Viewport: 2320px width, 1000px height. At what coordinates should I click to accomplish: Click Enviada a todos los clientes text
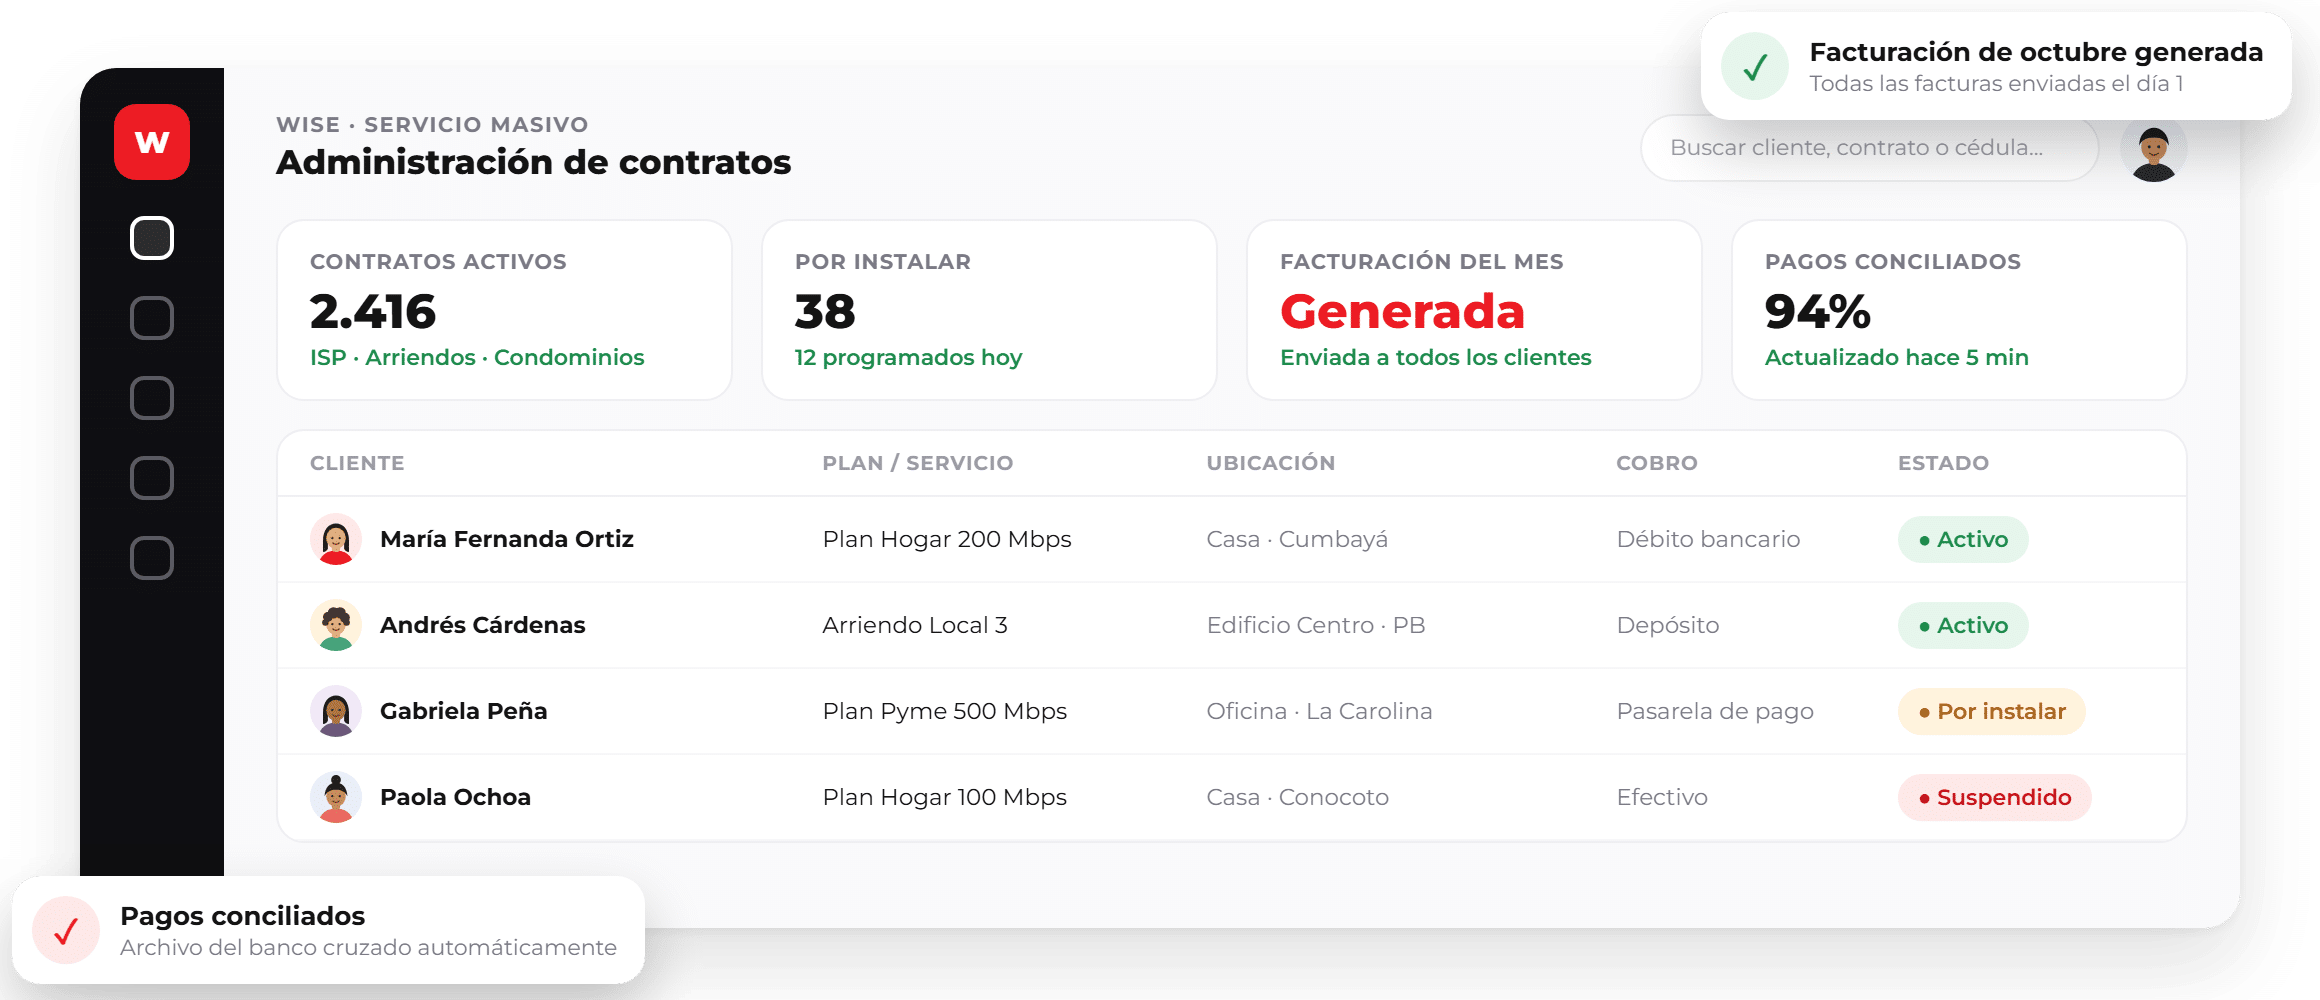point(1435,357)
